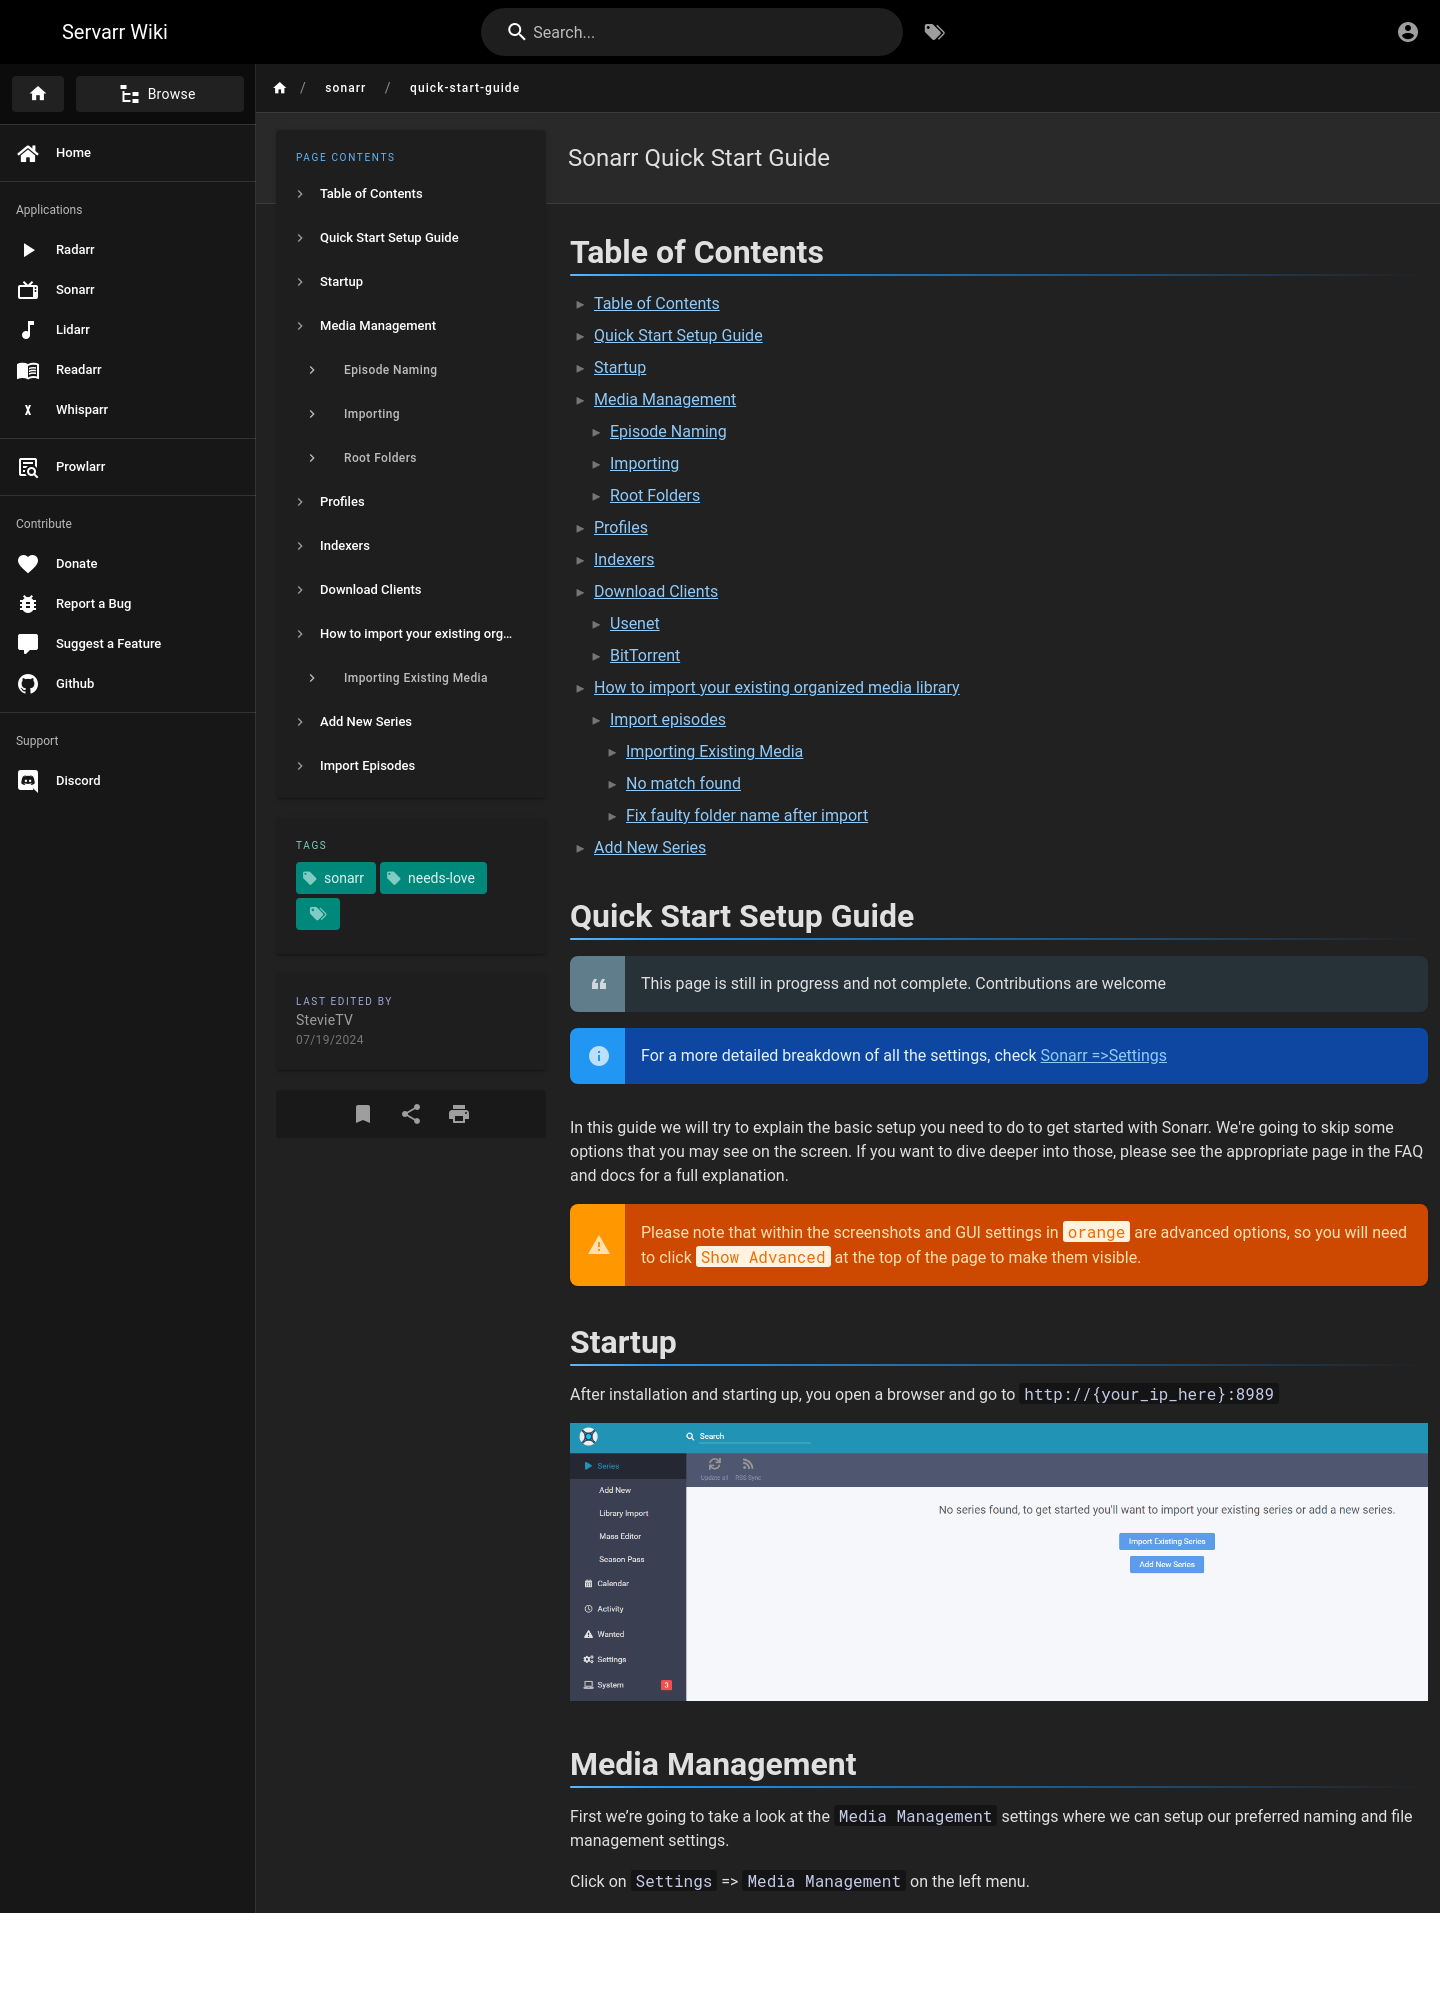The height and width of the screenshot is (2000, 1440).
Task: Follow the Add New Series TOC link
Action: coord(650,848)
